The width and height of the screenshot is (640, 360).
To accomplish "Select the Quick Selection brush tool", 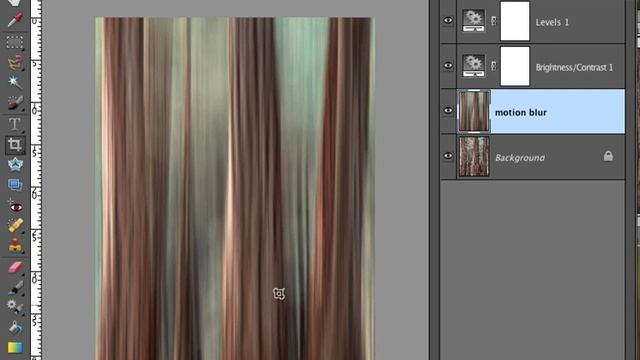I will (15, 102).
